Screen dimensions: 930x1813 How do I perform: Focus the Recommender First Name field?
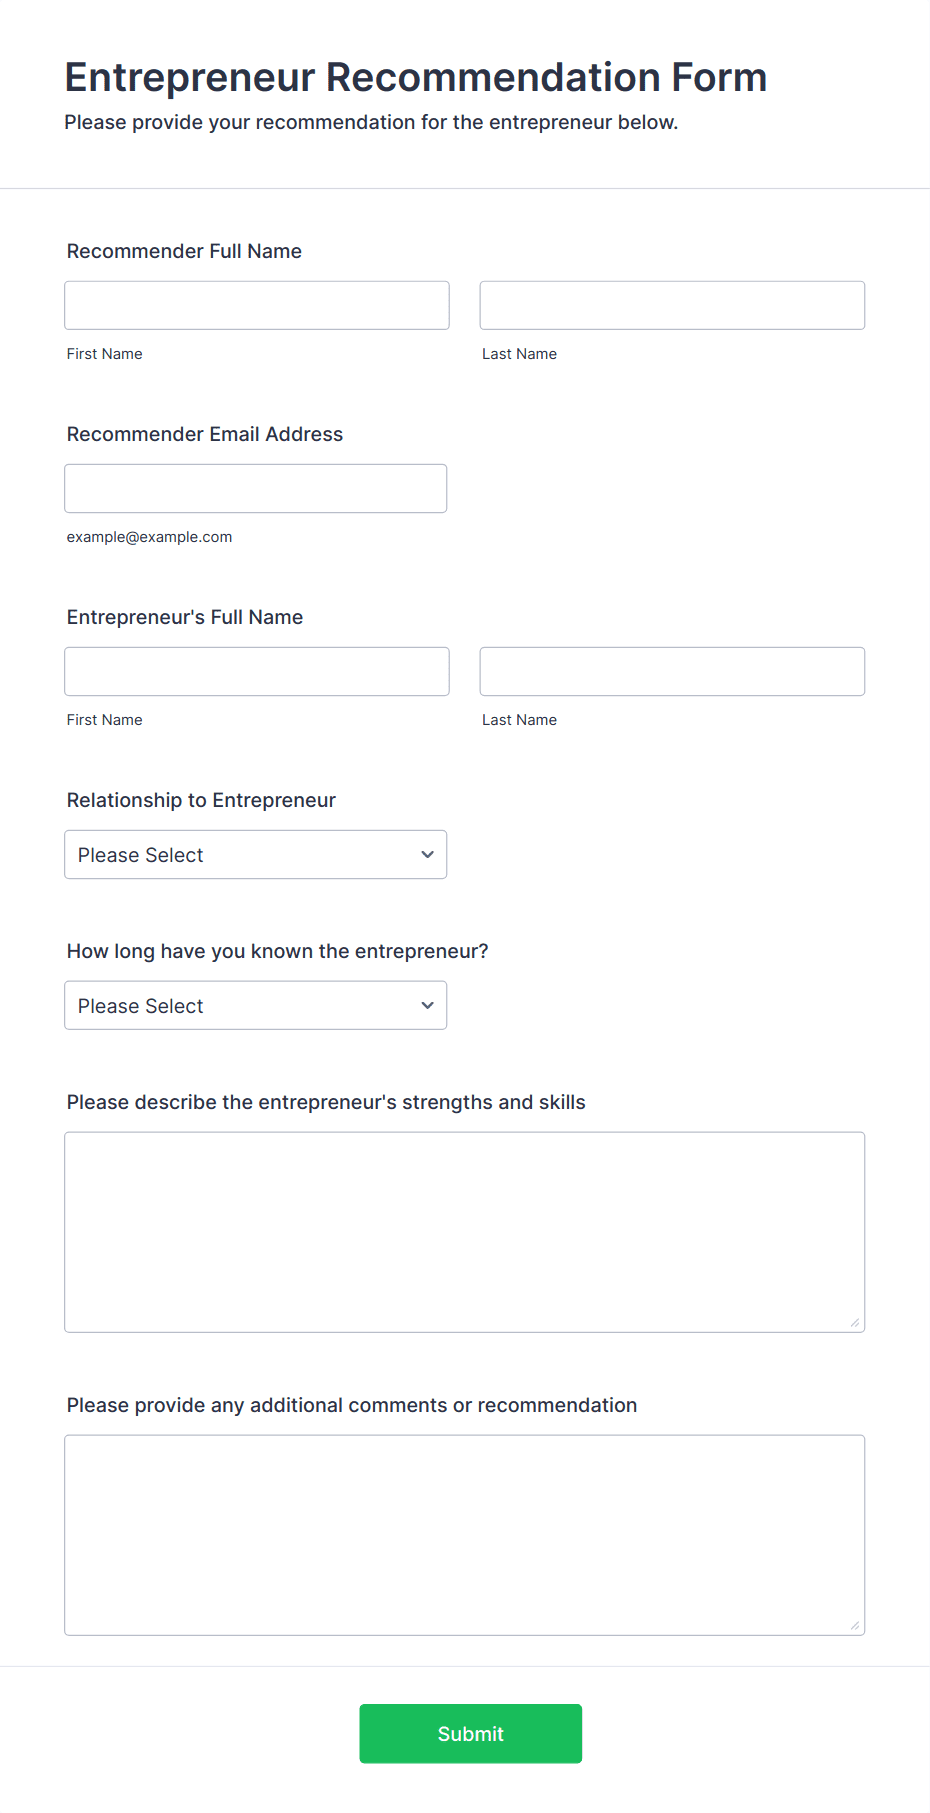pyautogui.click(x=257, y=305)
